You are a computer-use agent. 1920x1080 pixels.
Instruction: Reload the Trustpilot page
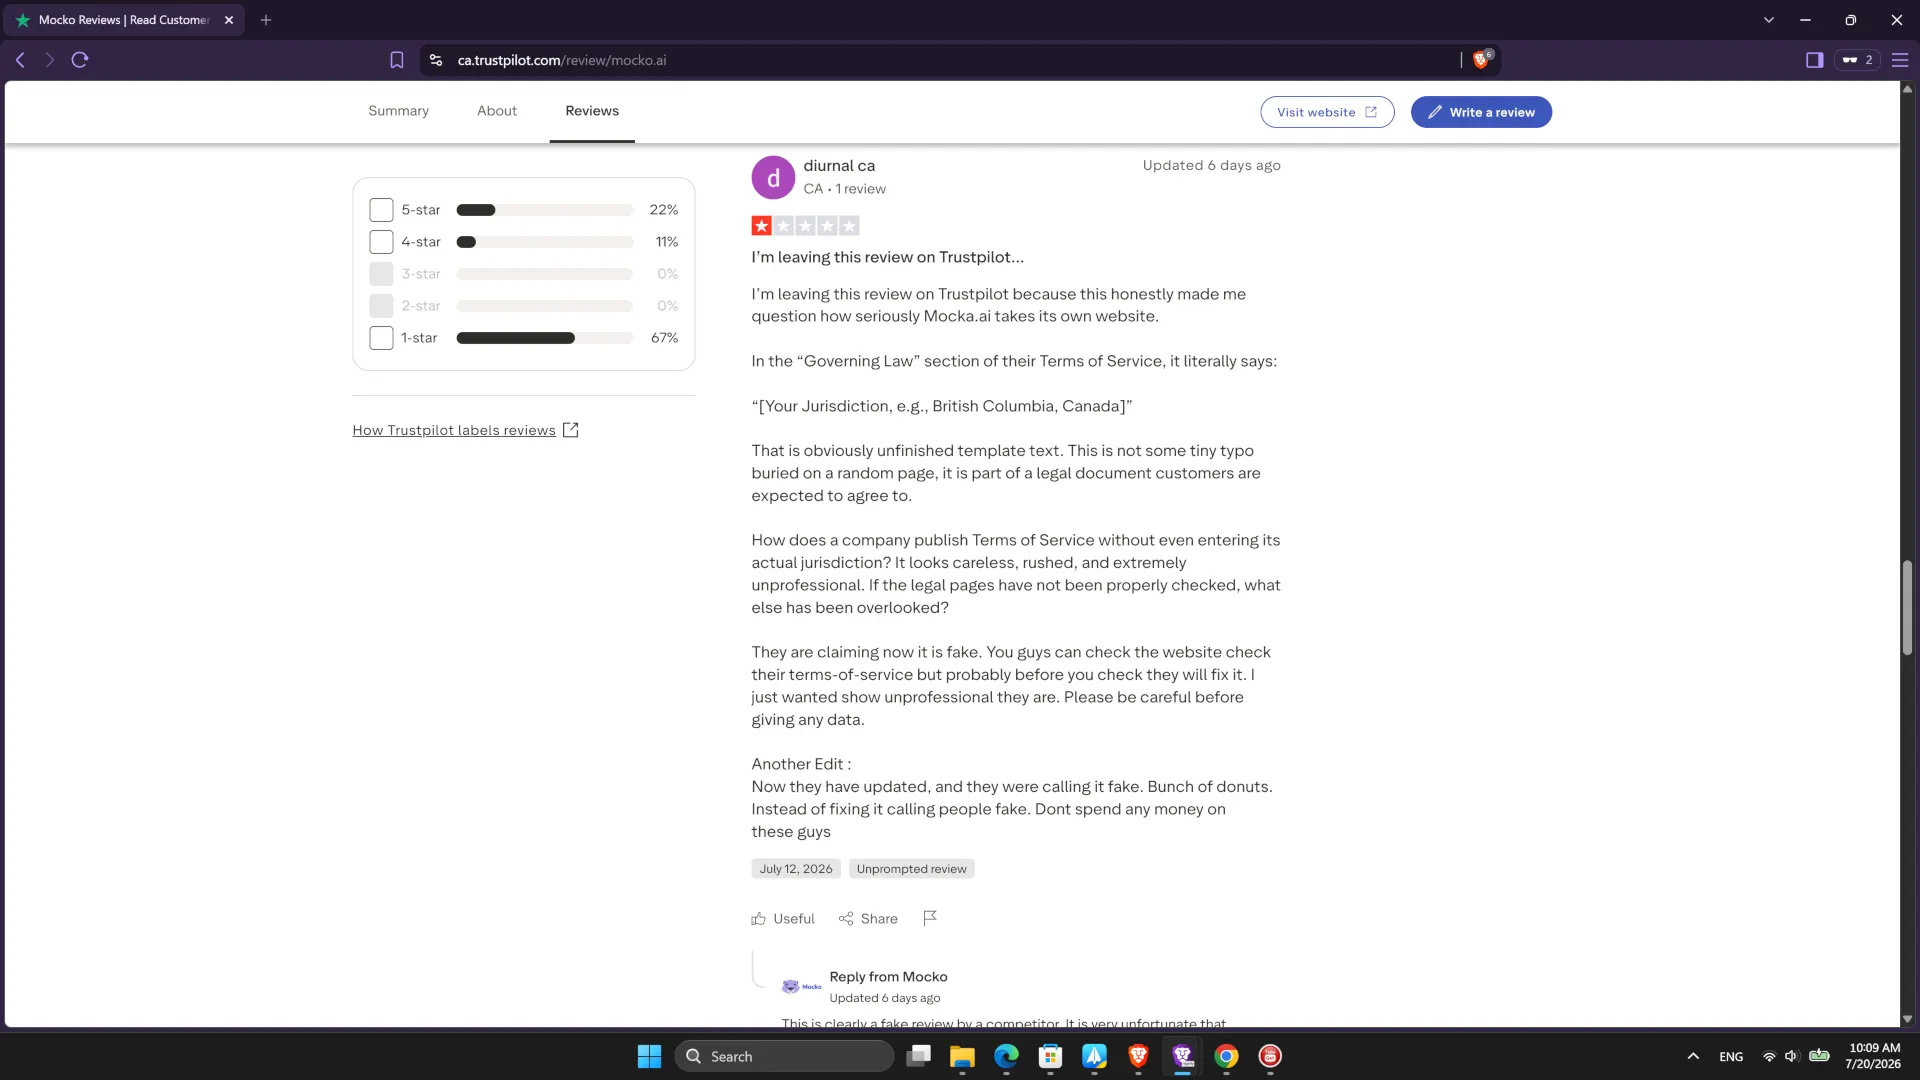click(x=80, y=60)
